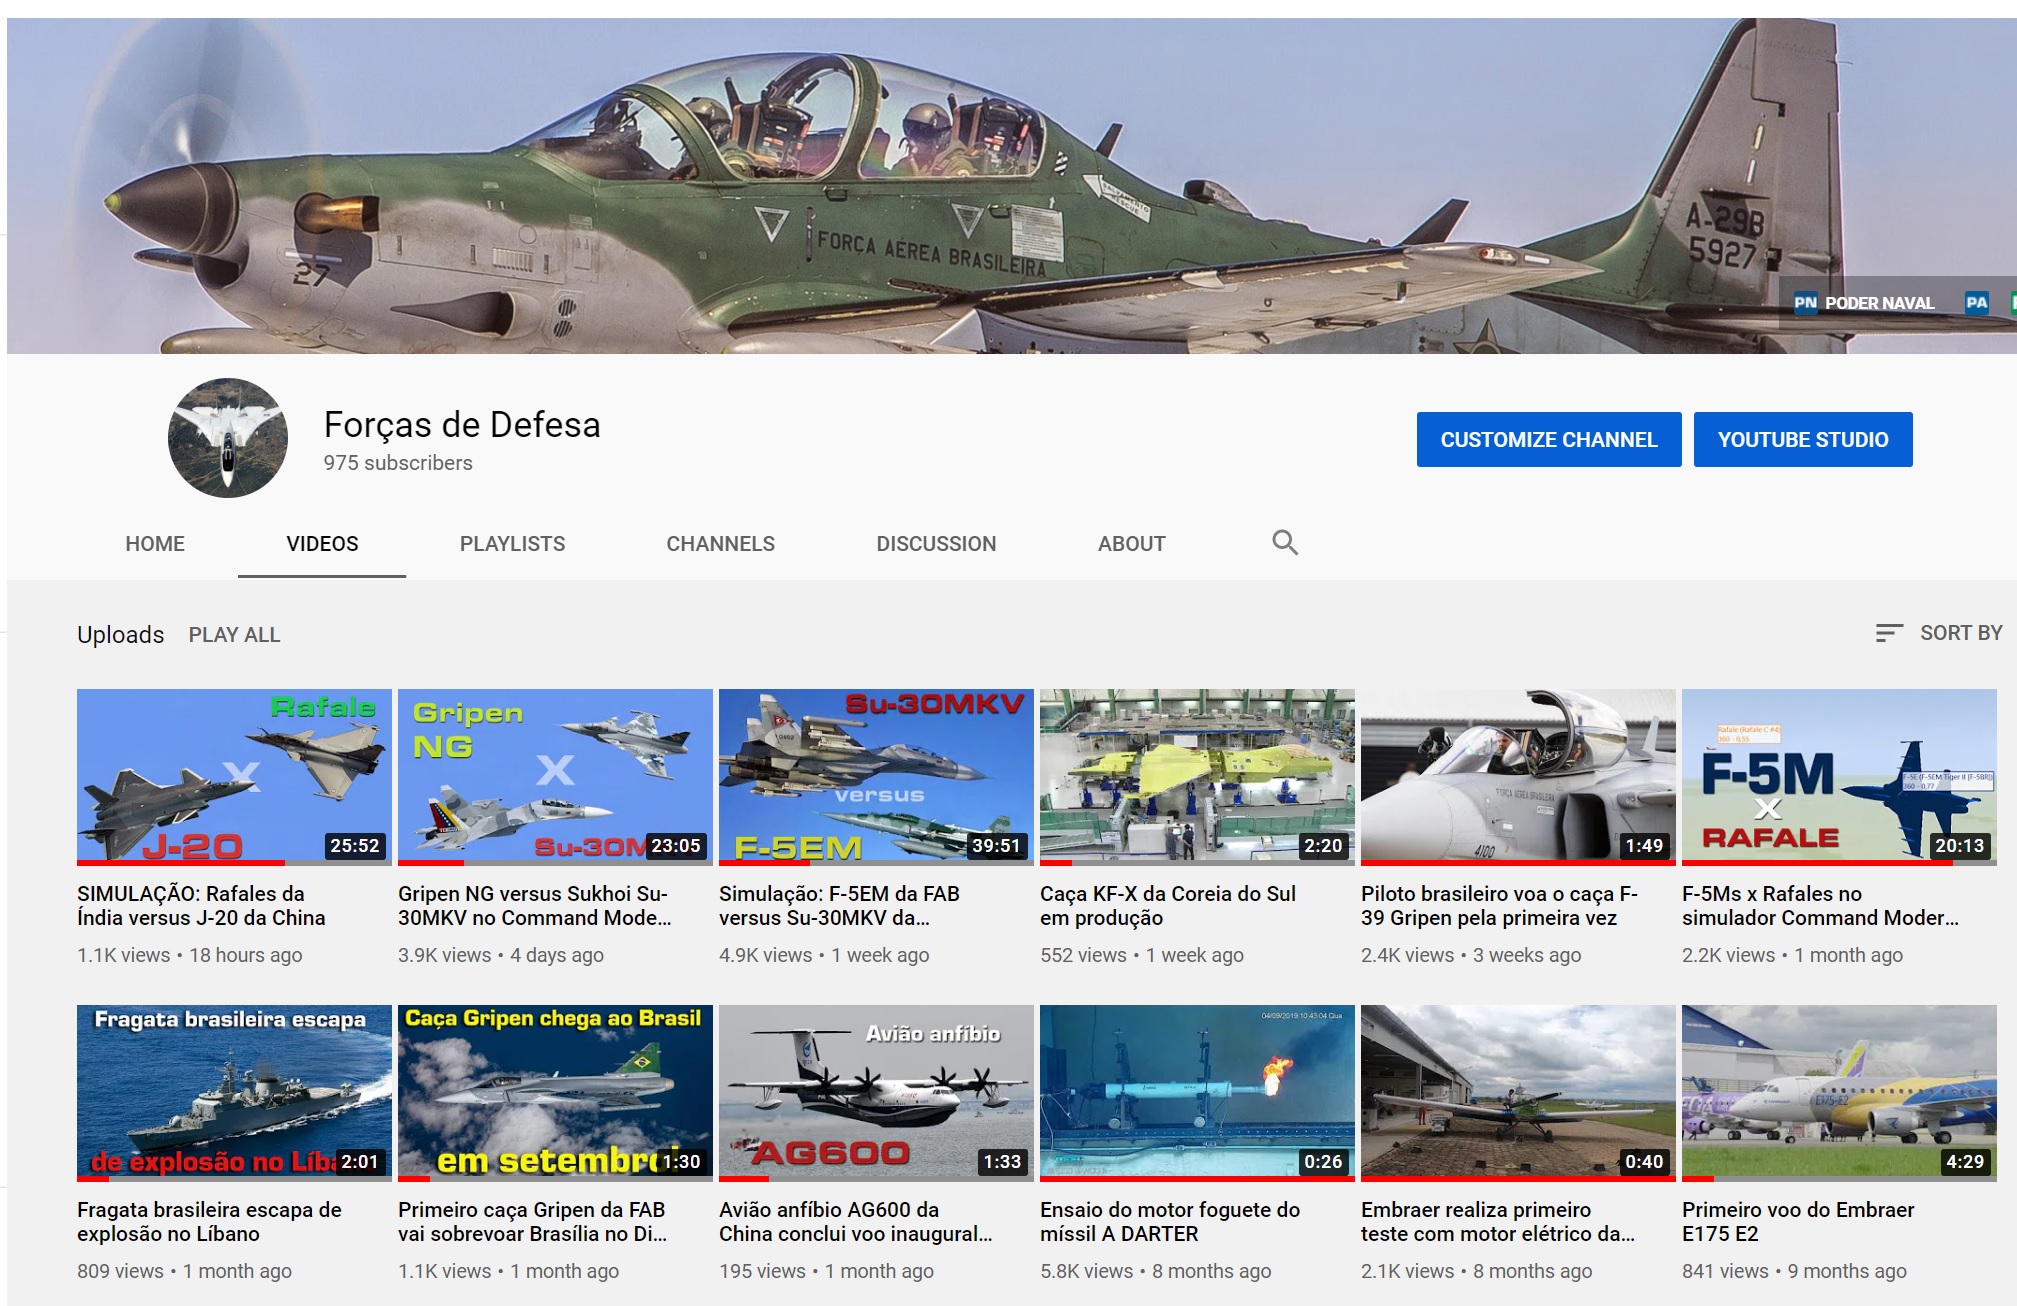The width and height of the screenshot is (2017, 1306).
Task: Click '5.8K views • 8 months ago' text
Action: [x=1156, y=1271]
